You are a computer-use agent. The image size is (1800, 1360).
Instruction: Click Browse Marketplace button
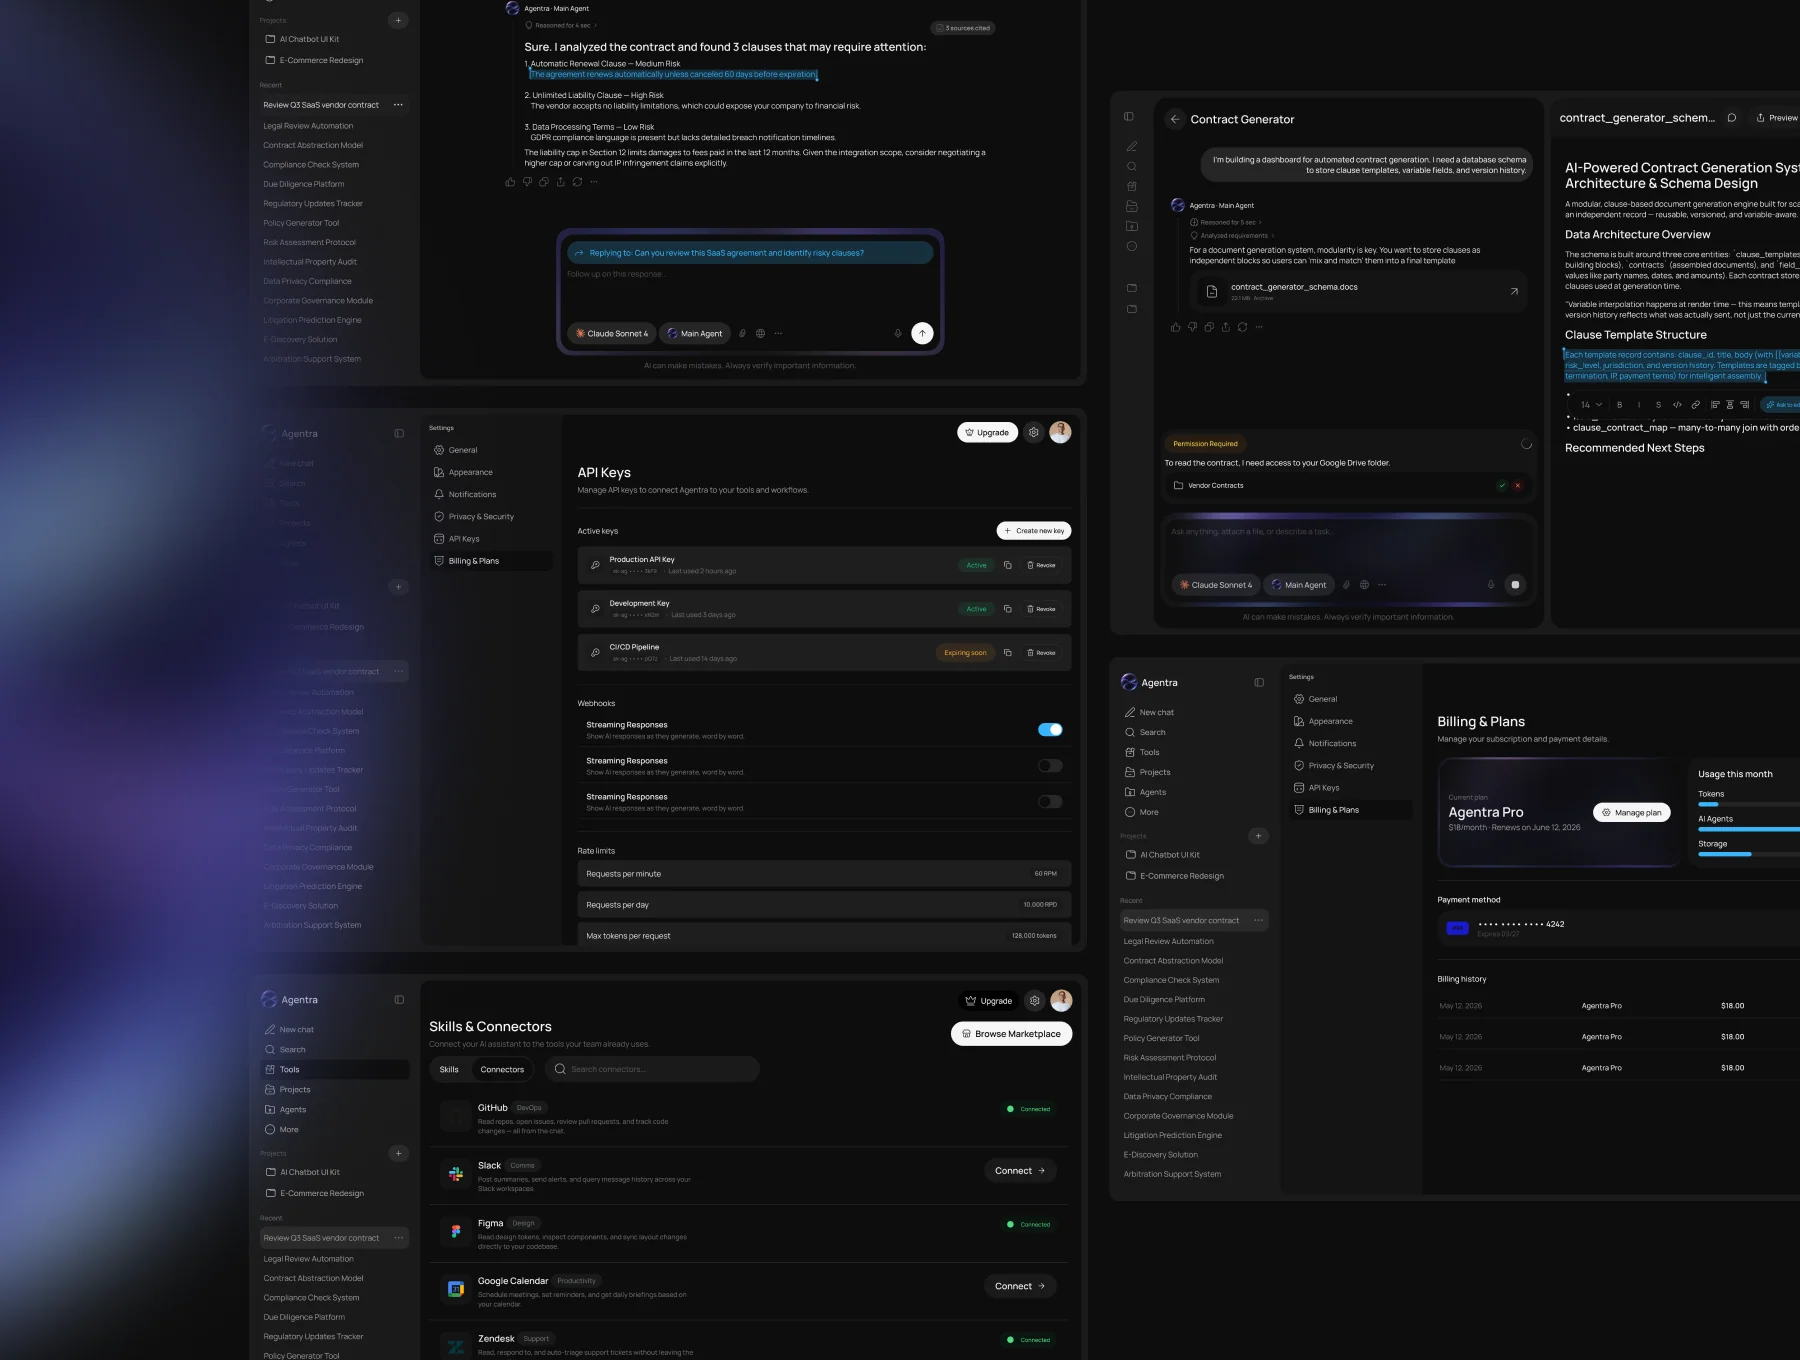point(1011,1034)
